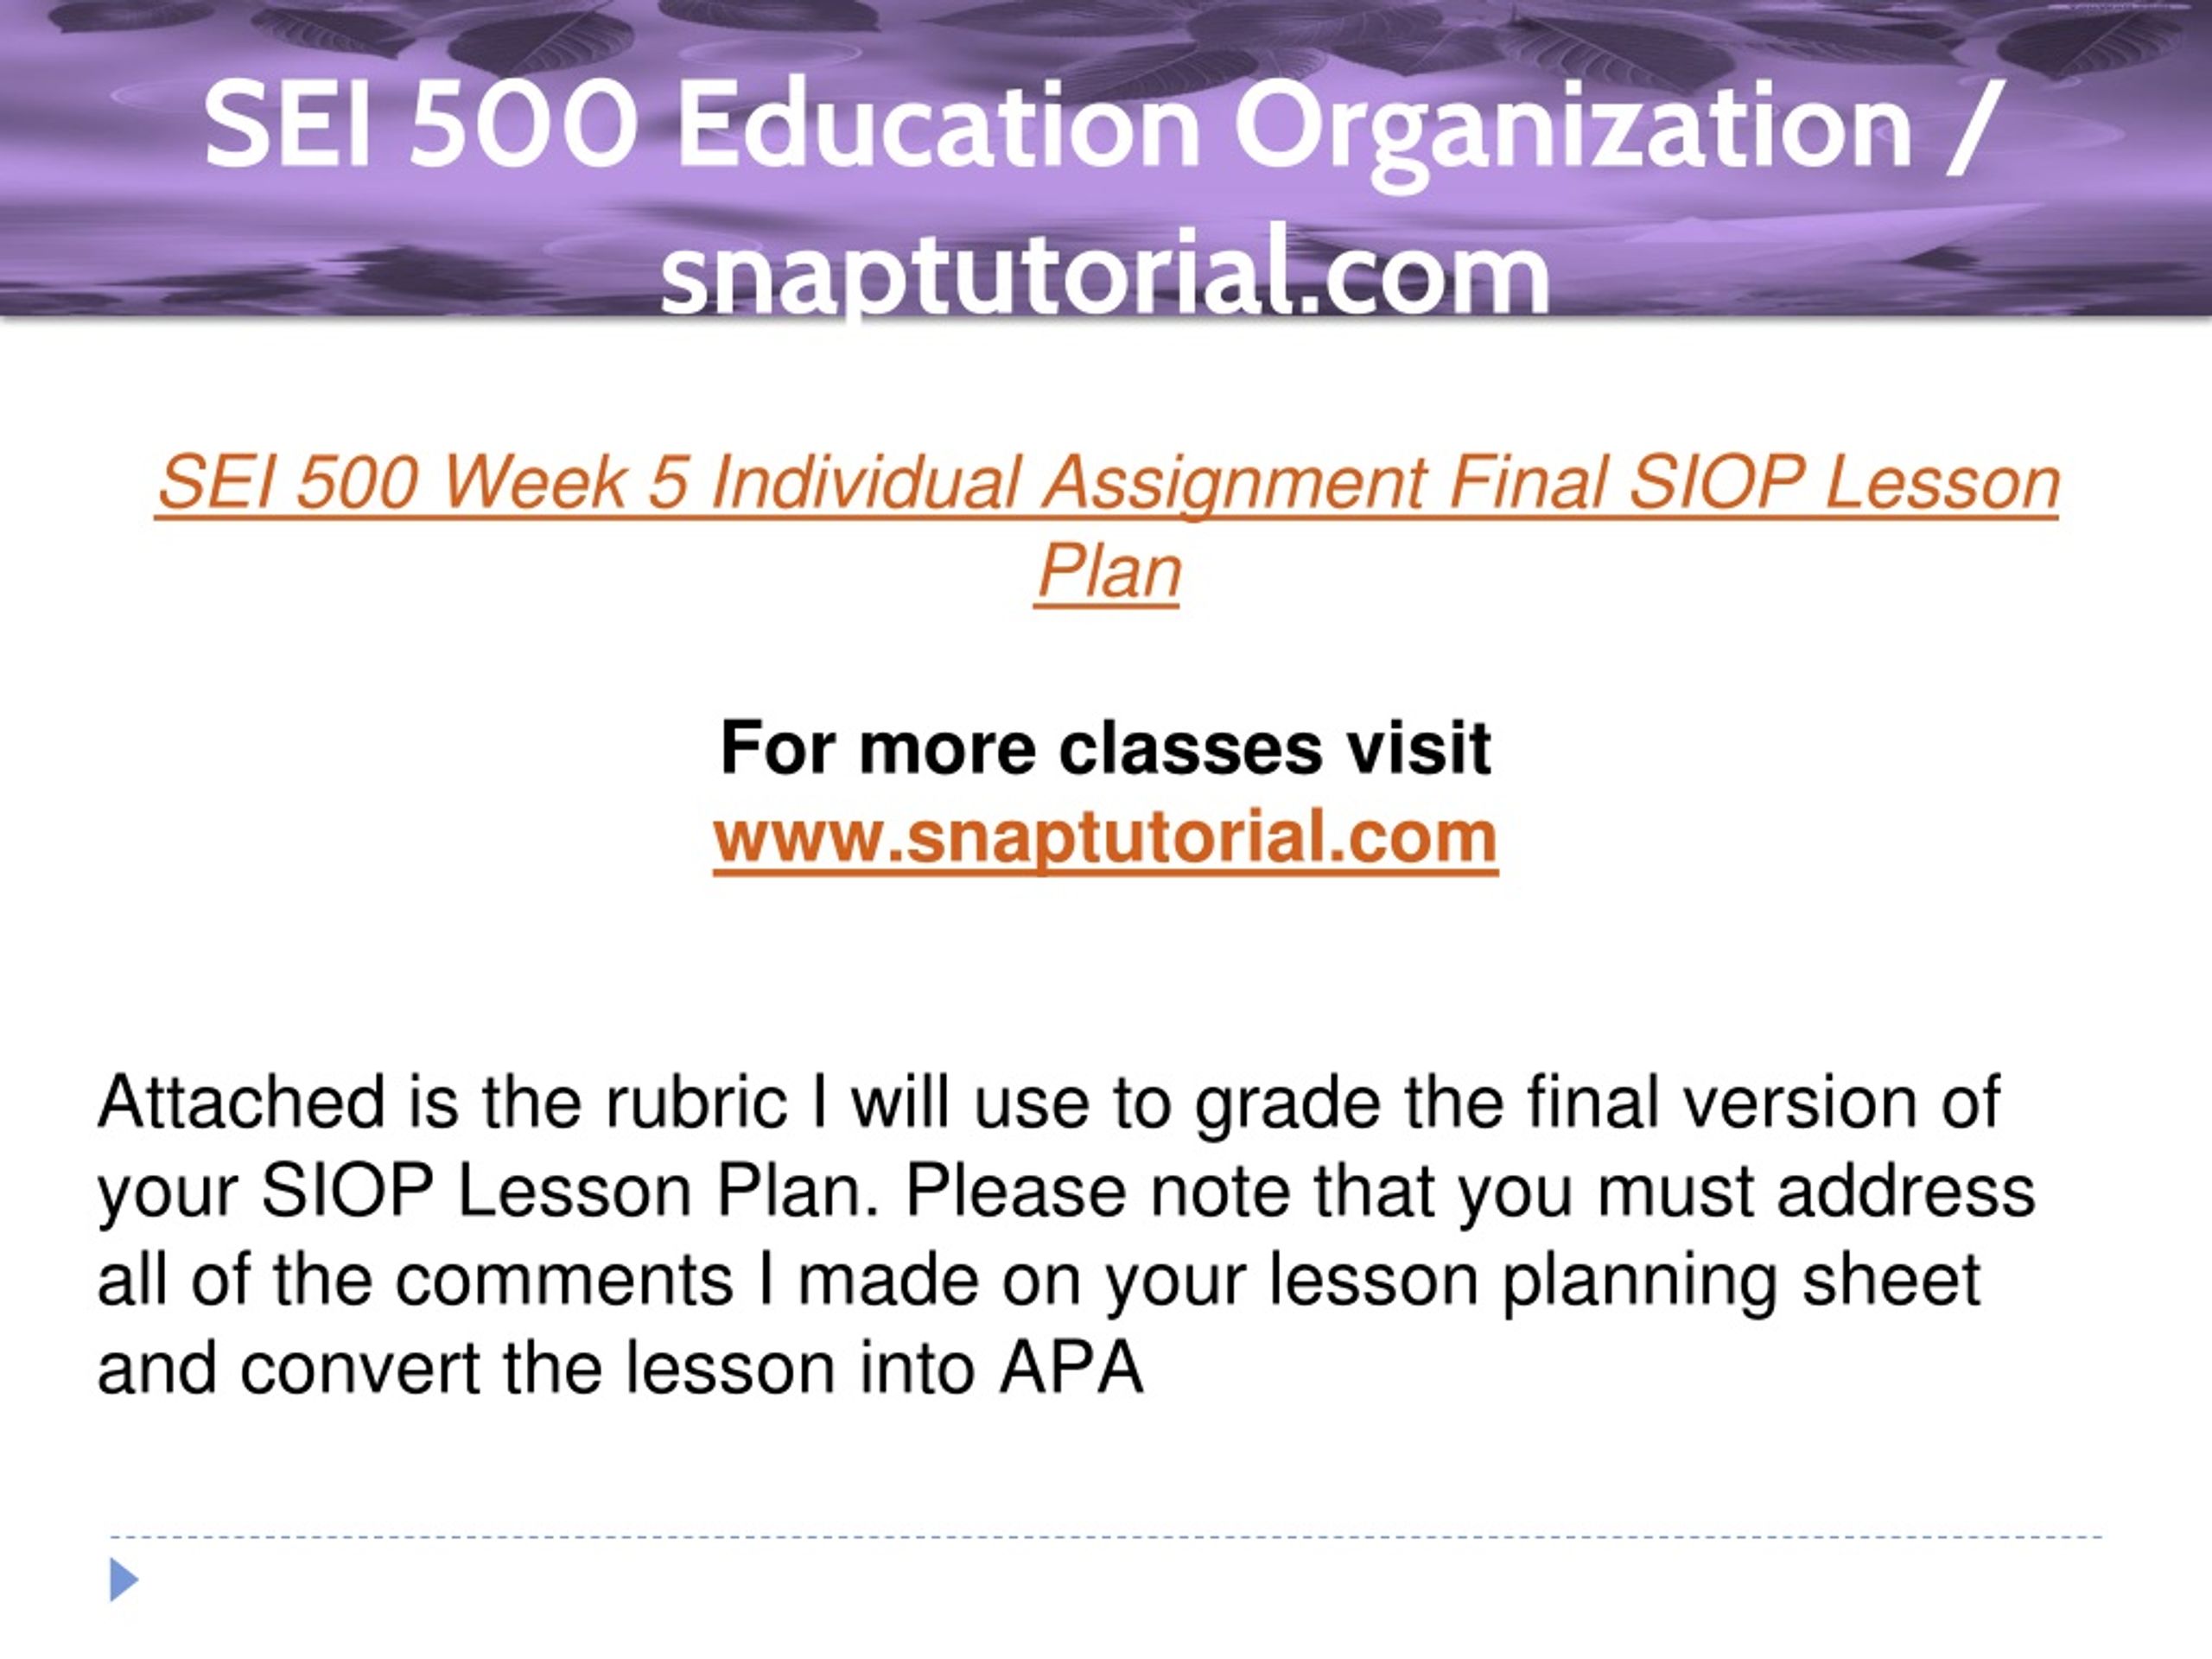This screenshot has width=2212, height=1659.
Task: Click the word 'APA' ending the paragraph
Action: click(1071, 1368)
